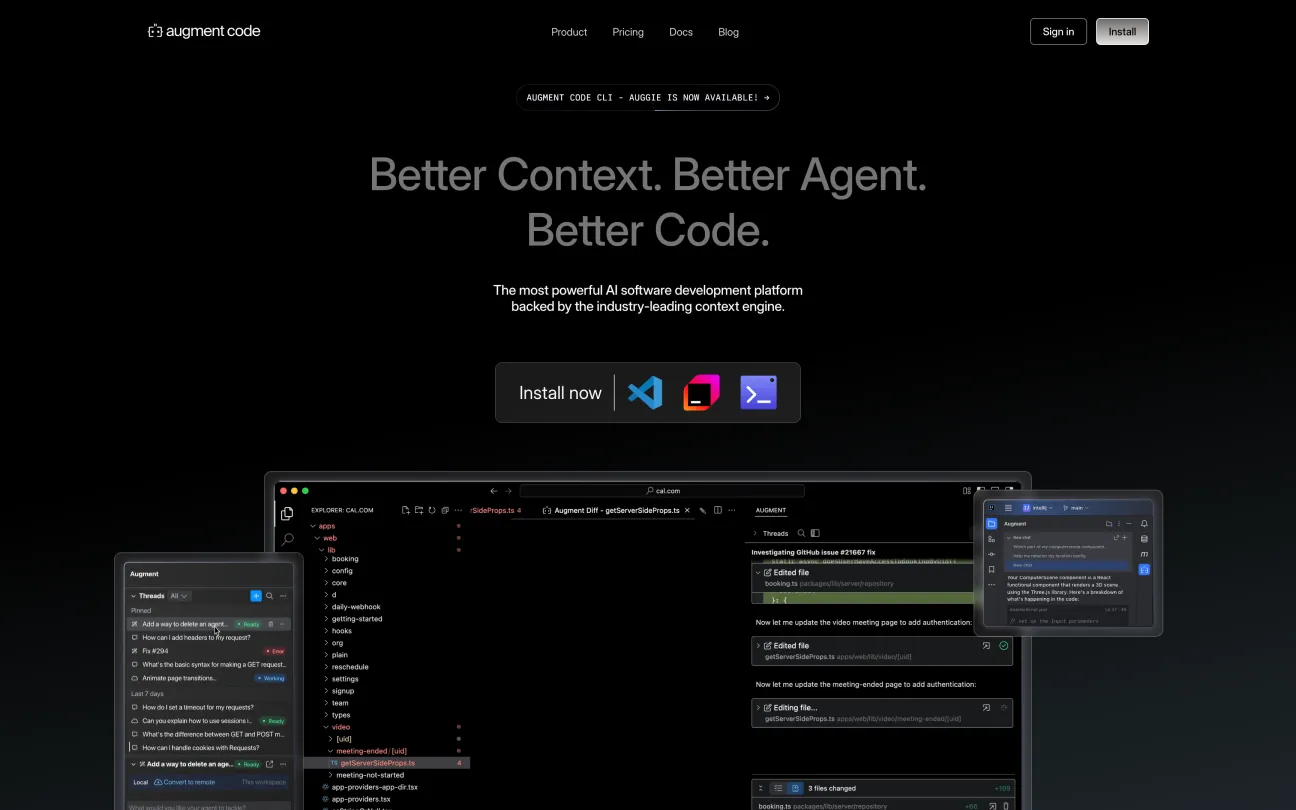Open the Blog page
The height and width of the screenshot is (810, 1296).
click(728, 32)
